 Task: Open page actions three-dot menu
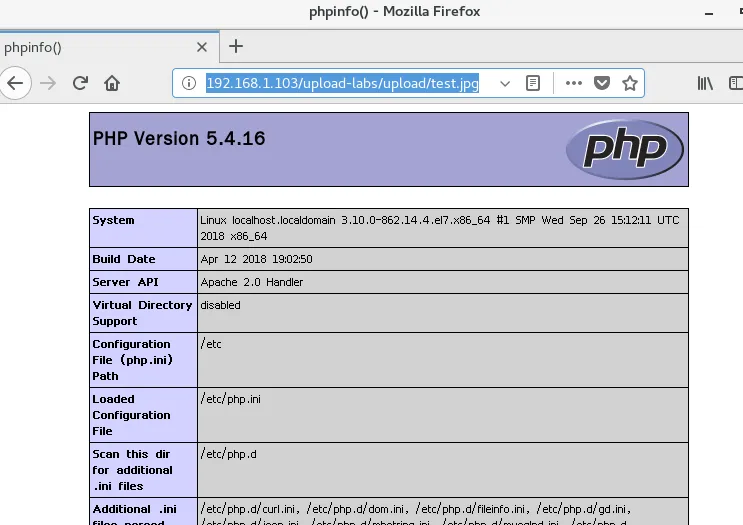click(573, 83)
